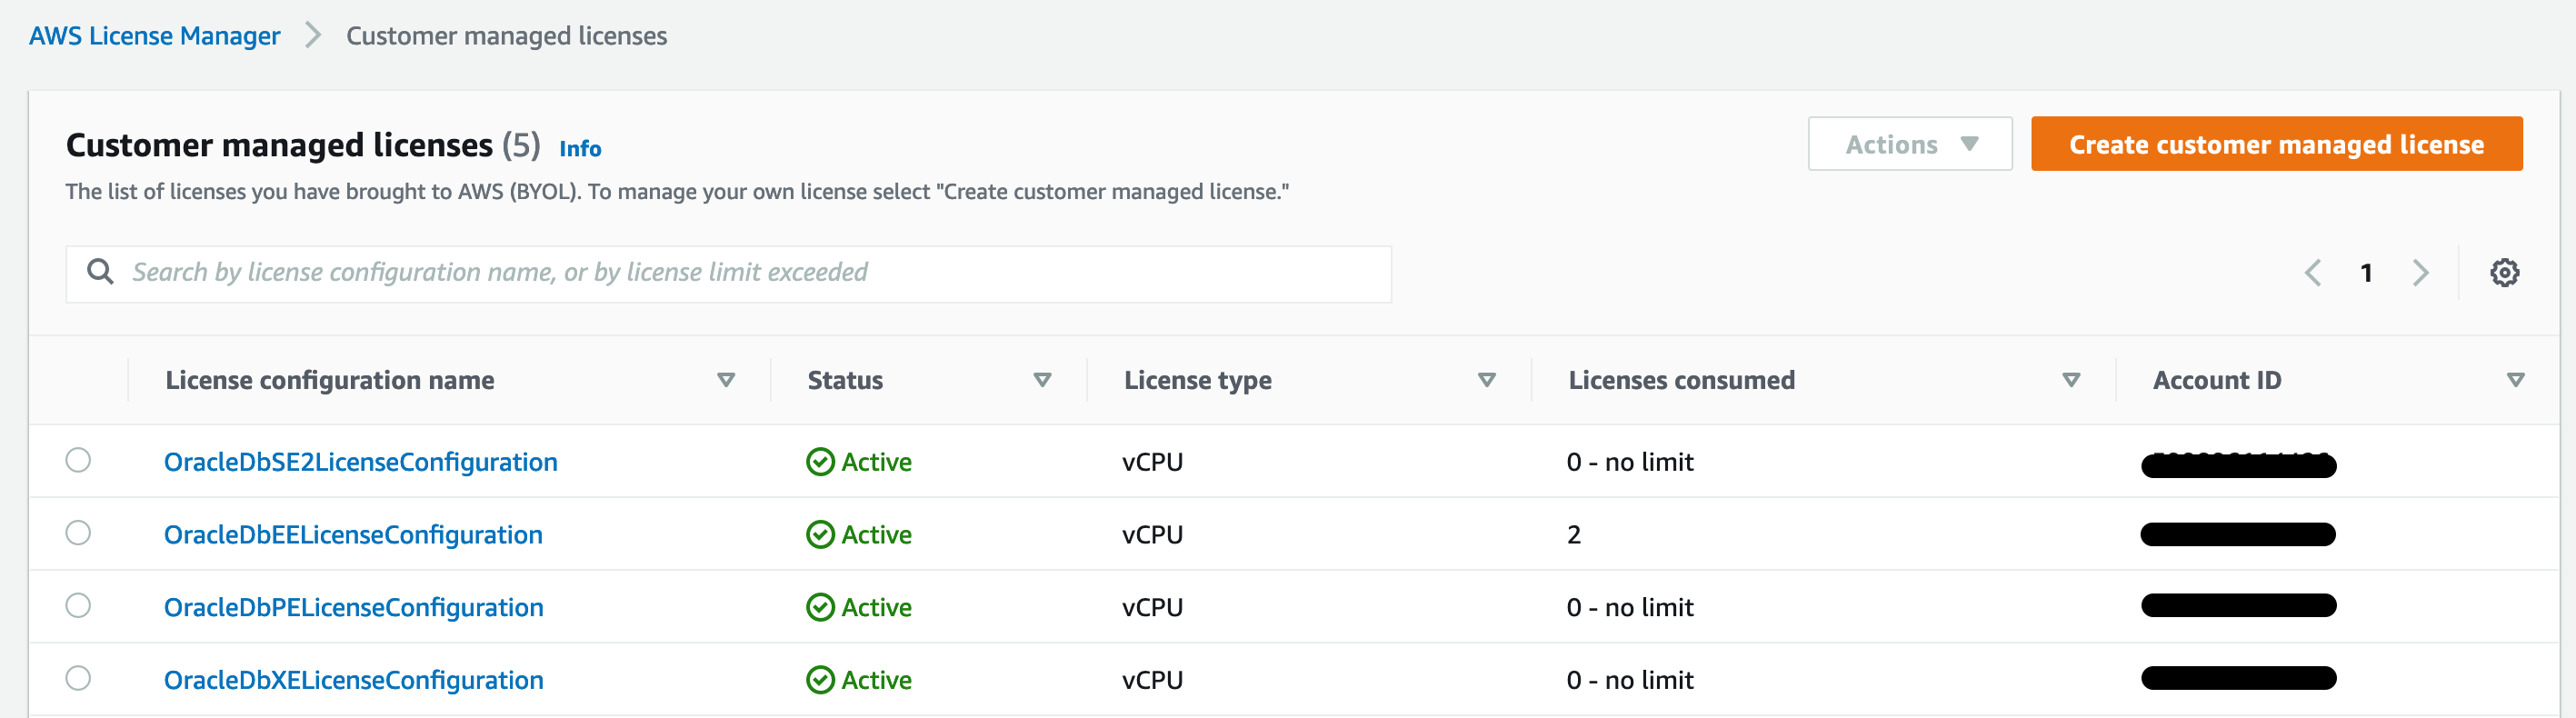Click '0 - no limit' for OracleDbPELicenseConfiguration

[x=1630, y=607]
